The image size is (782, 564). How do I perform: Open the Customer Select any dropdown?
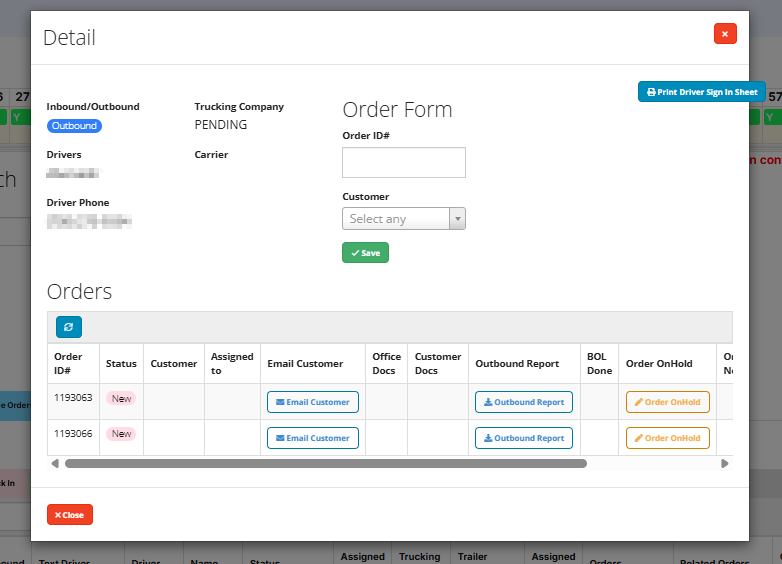[x=396, y=219]
